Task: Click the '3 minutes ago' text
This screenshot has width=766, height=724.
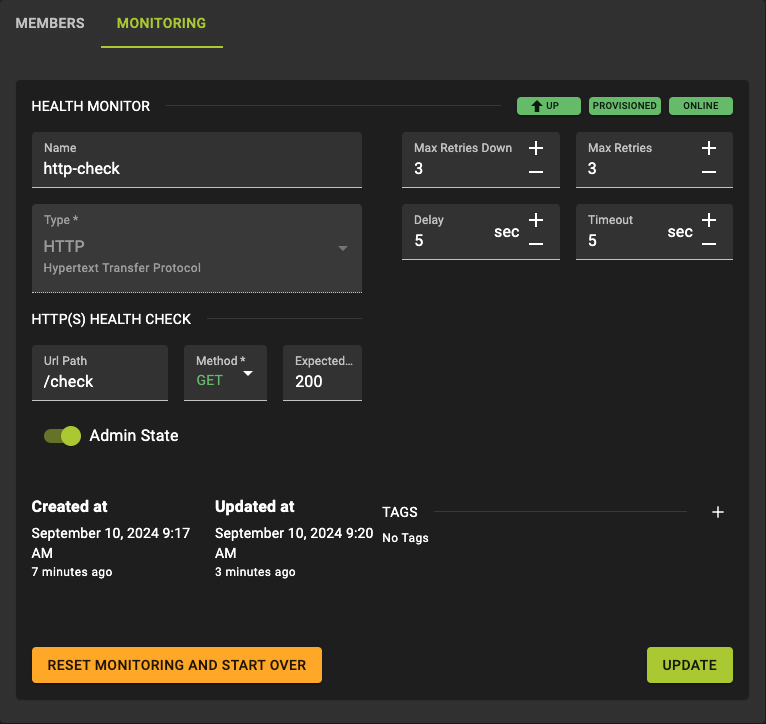Action: click(x=255, y=572)
